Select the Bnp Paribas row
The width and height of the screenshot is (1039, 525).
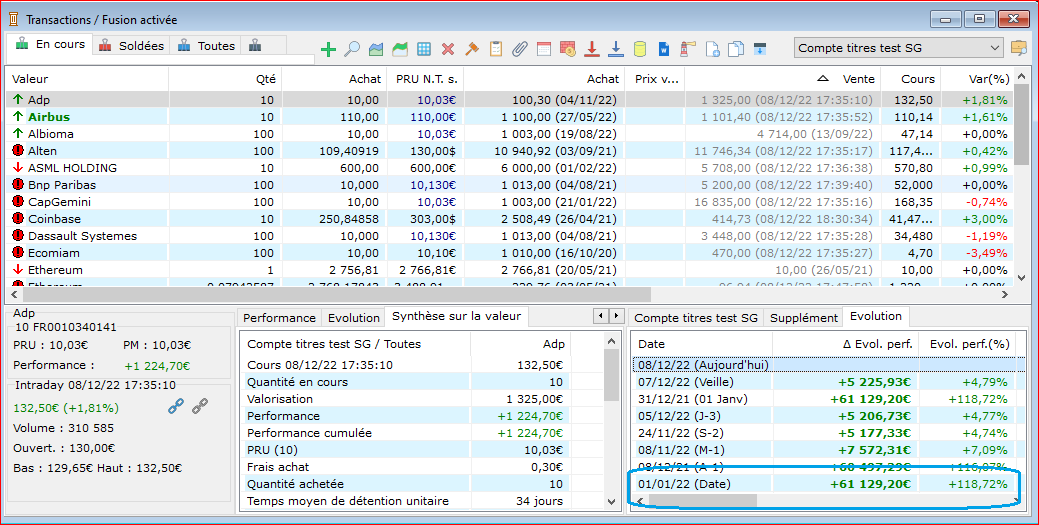pos(510,185)
